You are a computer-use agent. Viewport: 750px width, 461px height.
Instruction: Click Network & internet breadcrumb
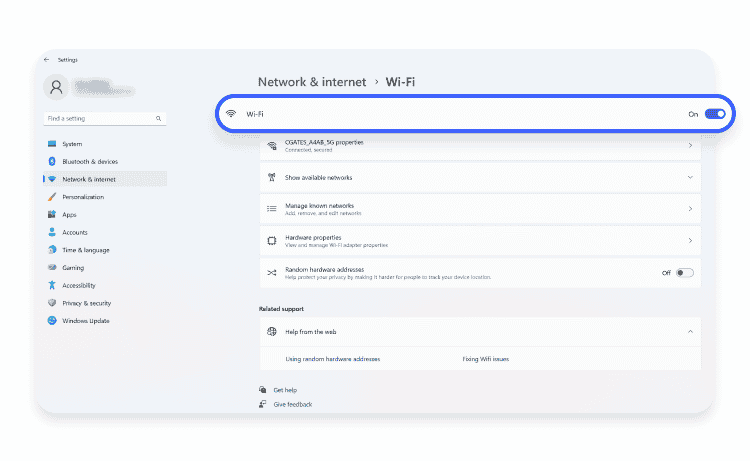click(x=312, y=82)
